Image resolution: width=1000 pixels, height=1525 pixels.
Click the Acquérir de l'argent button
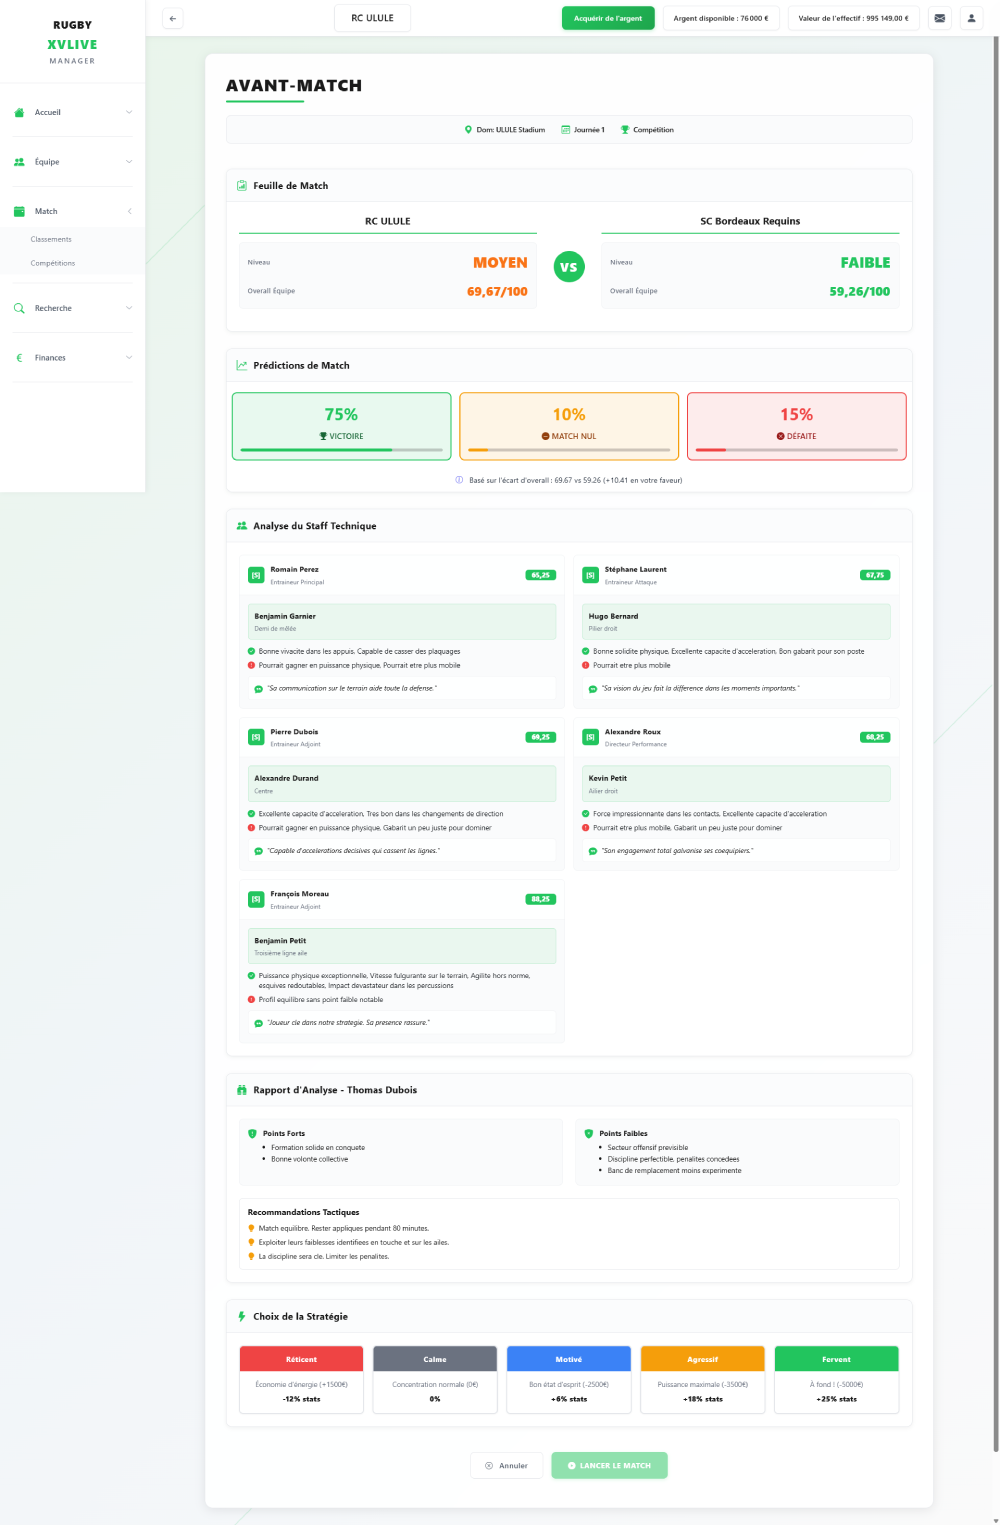point(608,18)
